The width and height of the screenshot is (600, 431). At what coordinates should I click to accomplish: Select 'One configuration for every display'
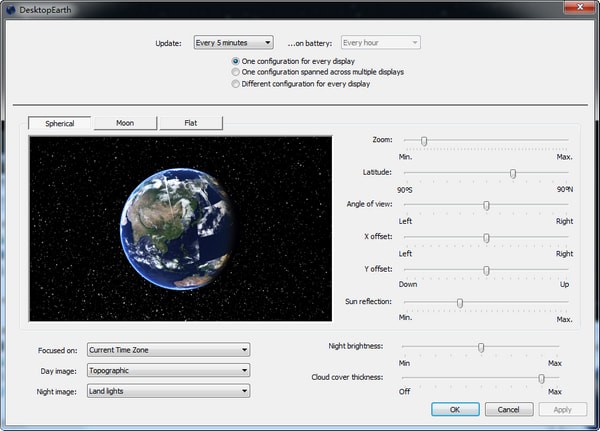pyautogui.click(x=236, y=61)
